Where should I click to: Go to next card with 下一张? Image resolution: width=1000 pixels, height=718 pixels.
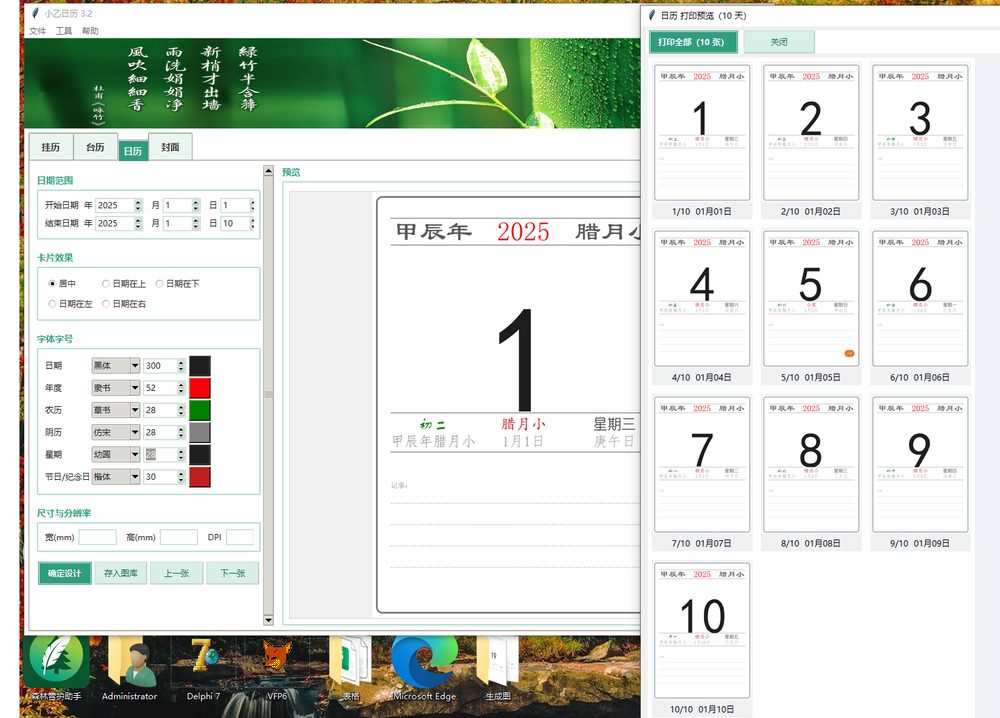[233, 573]
